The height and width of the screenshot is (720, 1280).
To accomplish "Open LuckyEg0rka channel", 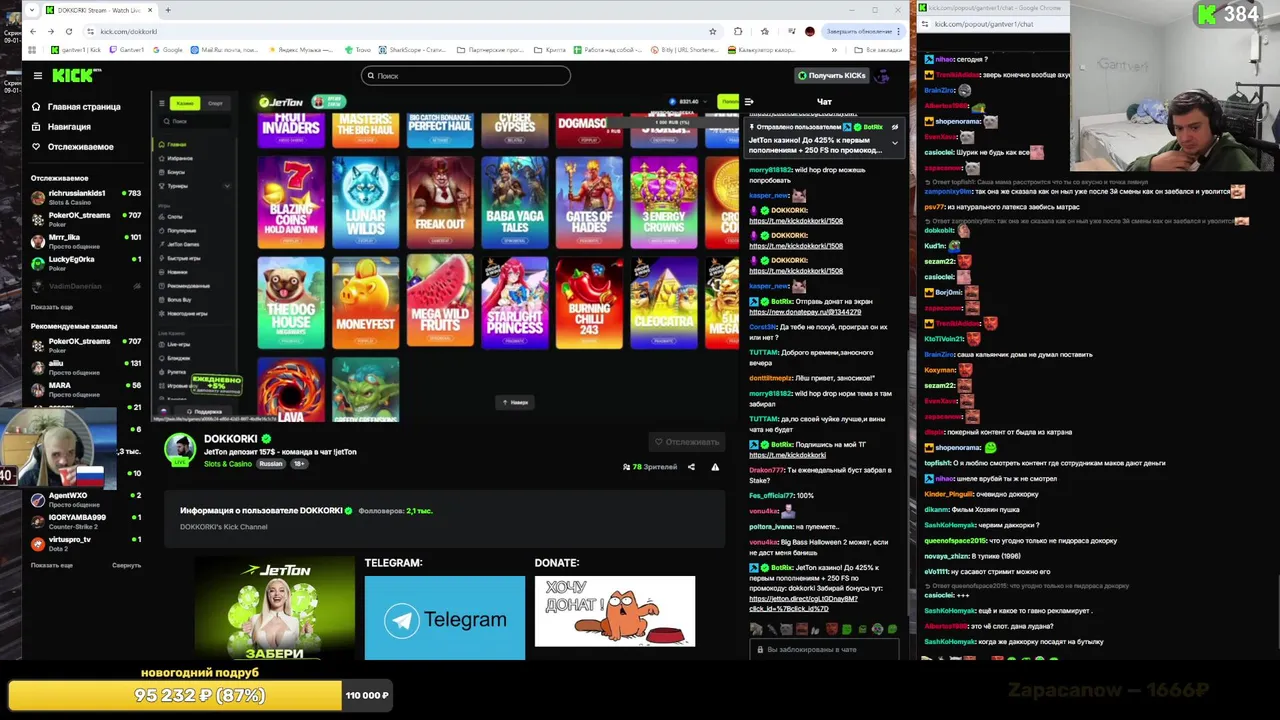I will coord(86,263).
